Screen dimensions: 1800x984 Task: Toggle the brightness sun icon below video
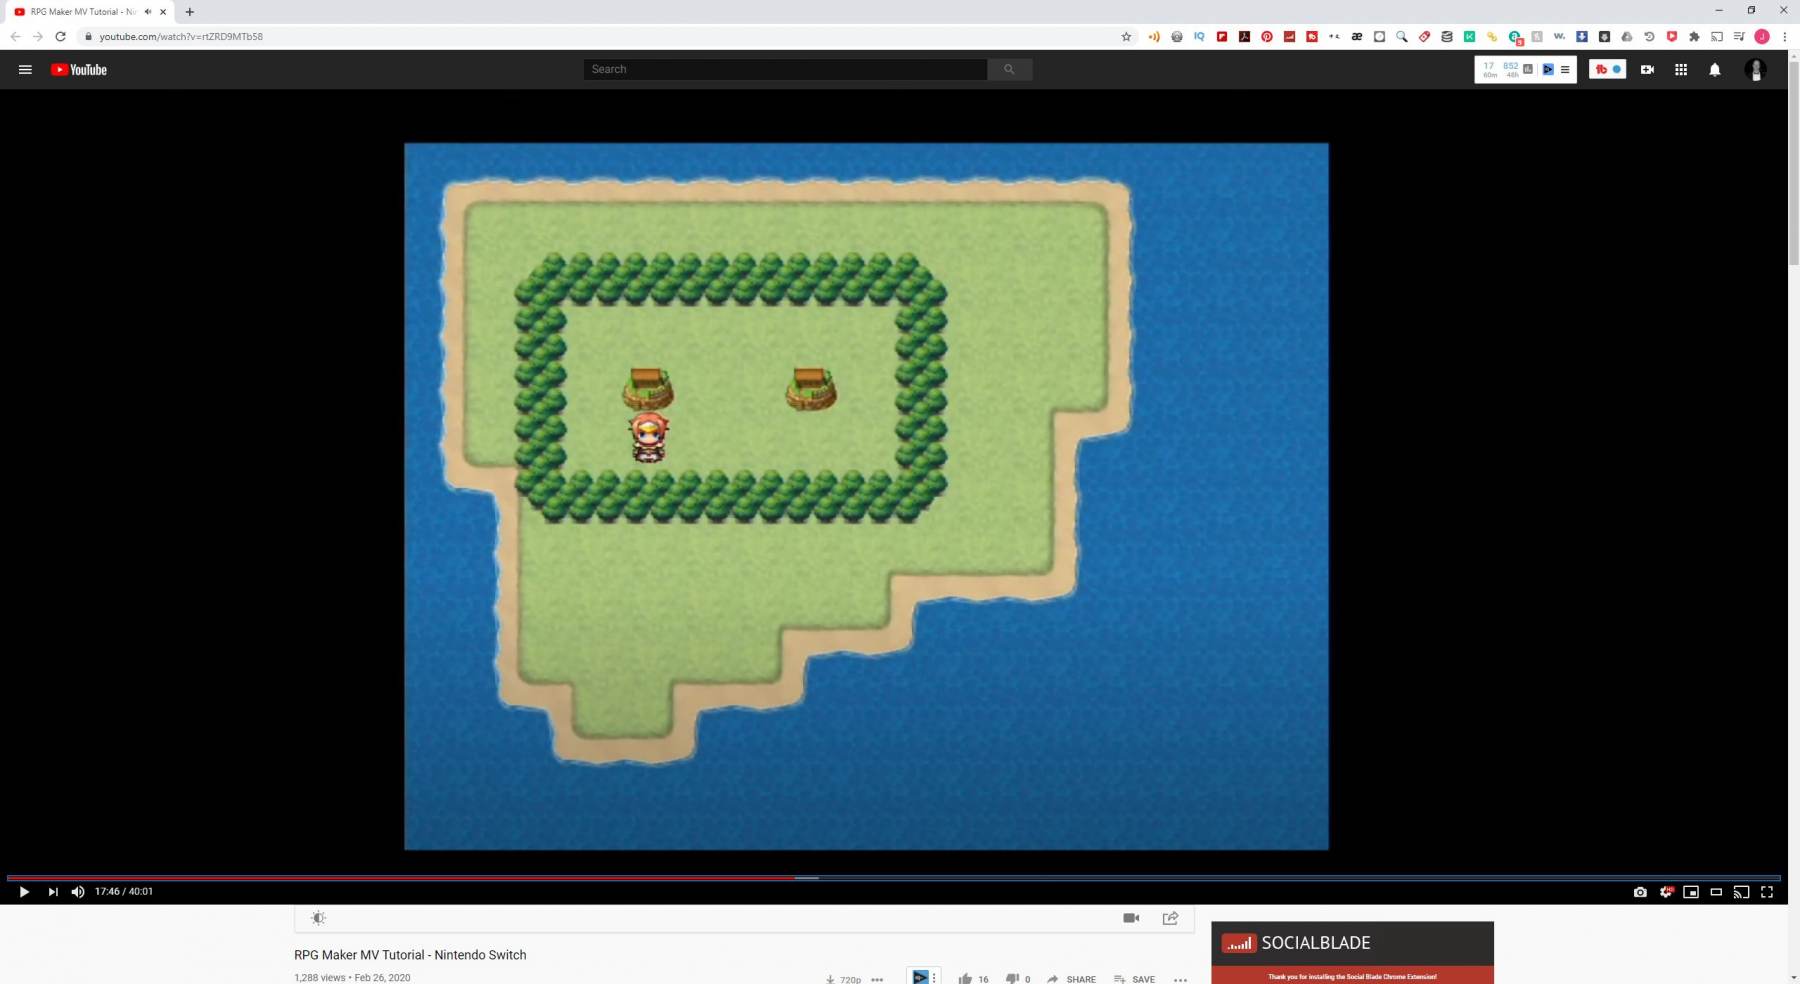coord(318,918)
